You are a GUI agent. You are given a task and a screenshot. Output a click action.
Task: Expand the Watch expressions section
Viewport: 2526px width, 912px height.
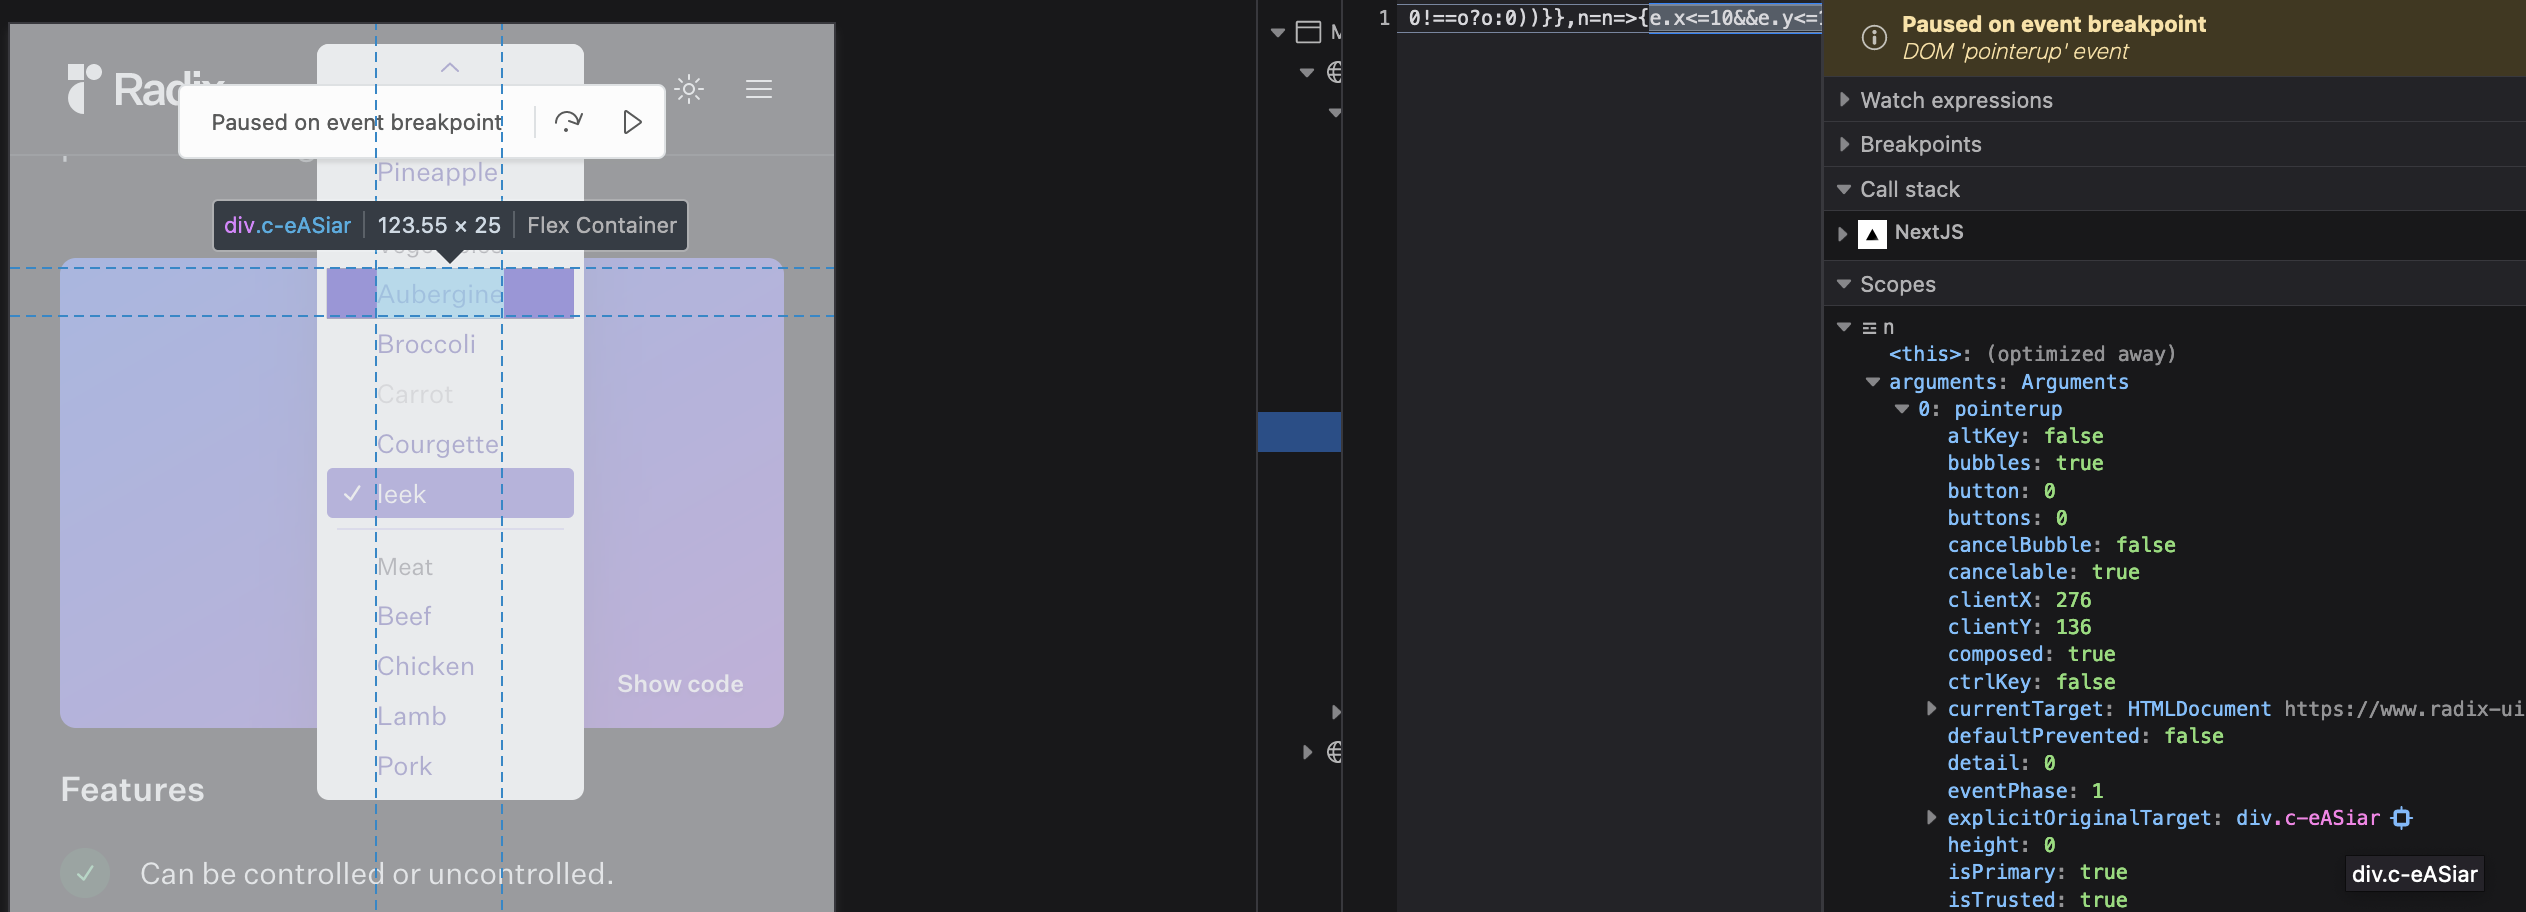click(1843, 100)
